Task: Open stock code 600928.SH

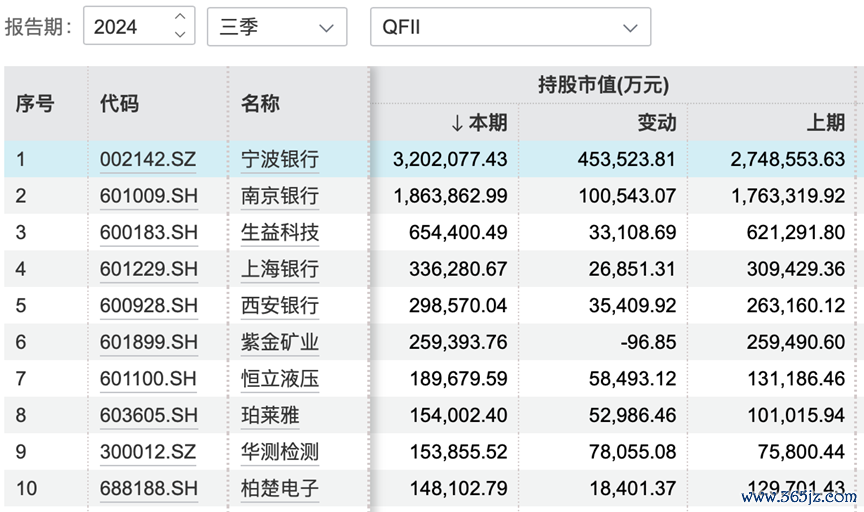Action: 149,305
